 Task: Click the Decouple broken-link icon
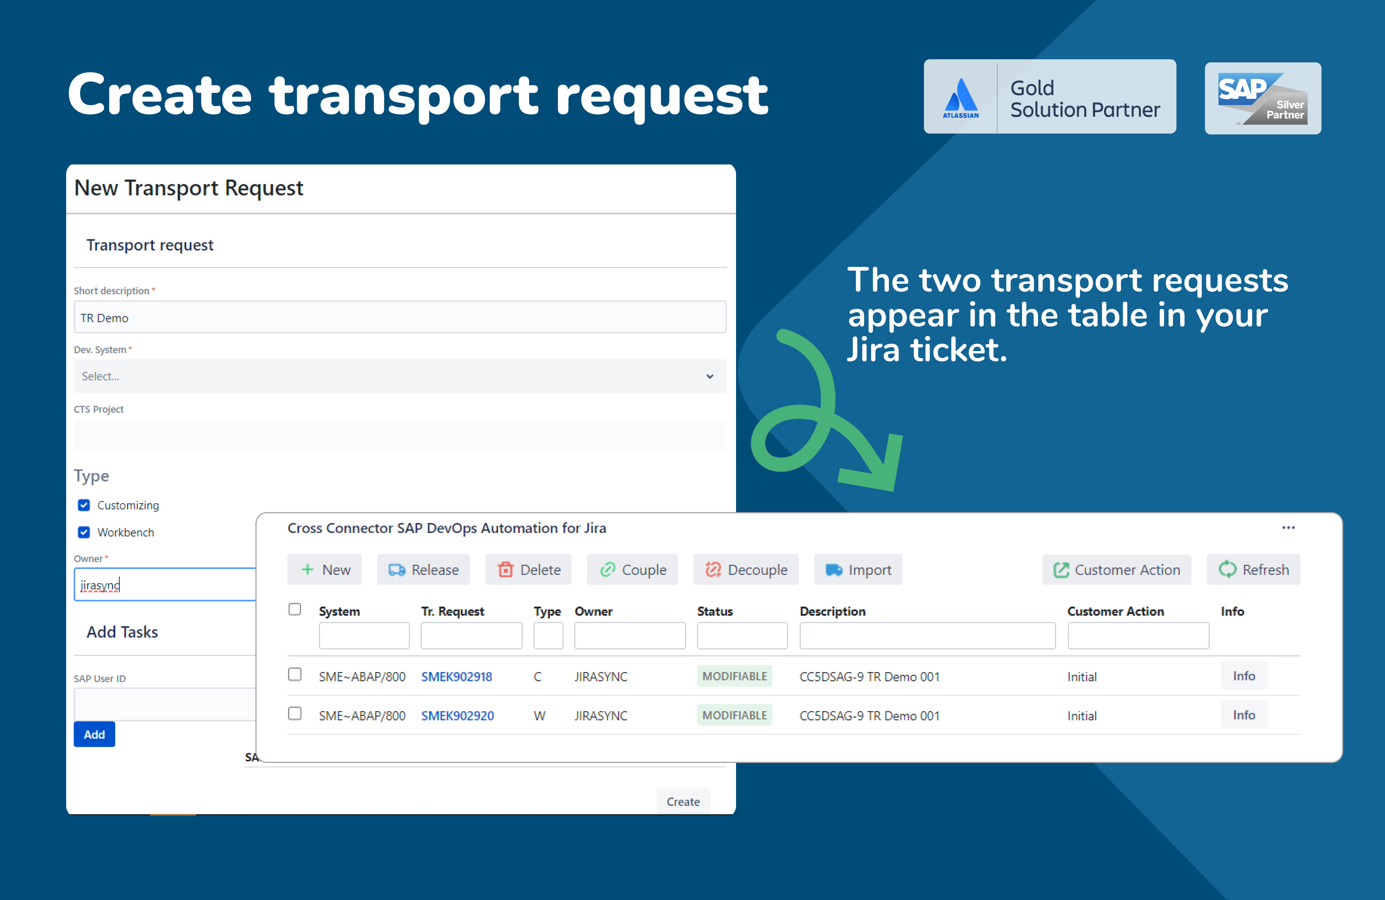click(x=713, y=569)
